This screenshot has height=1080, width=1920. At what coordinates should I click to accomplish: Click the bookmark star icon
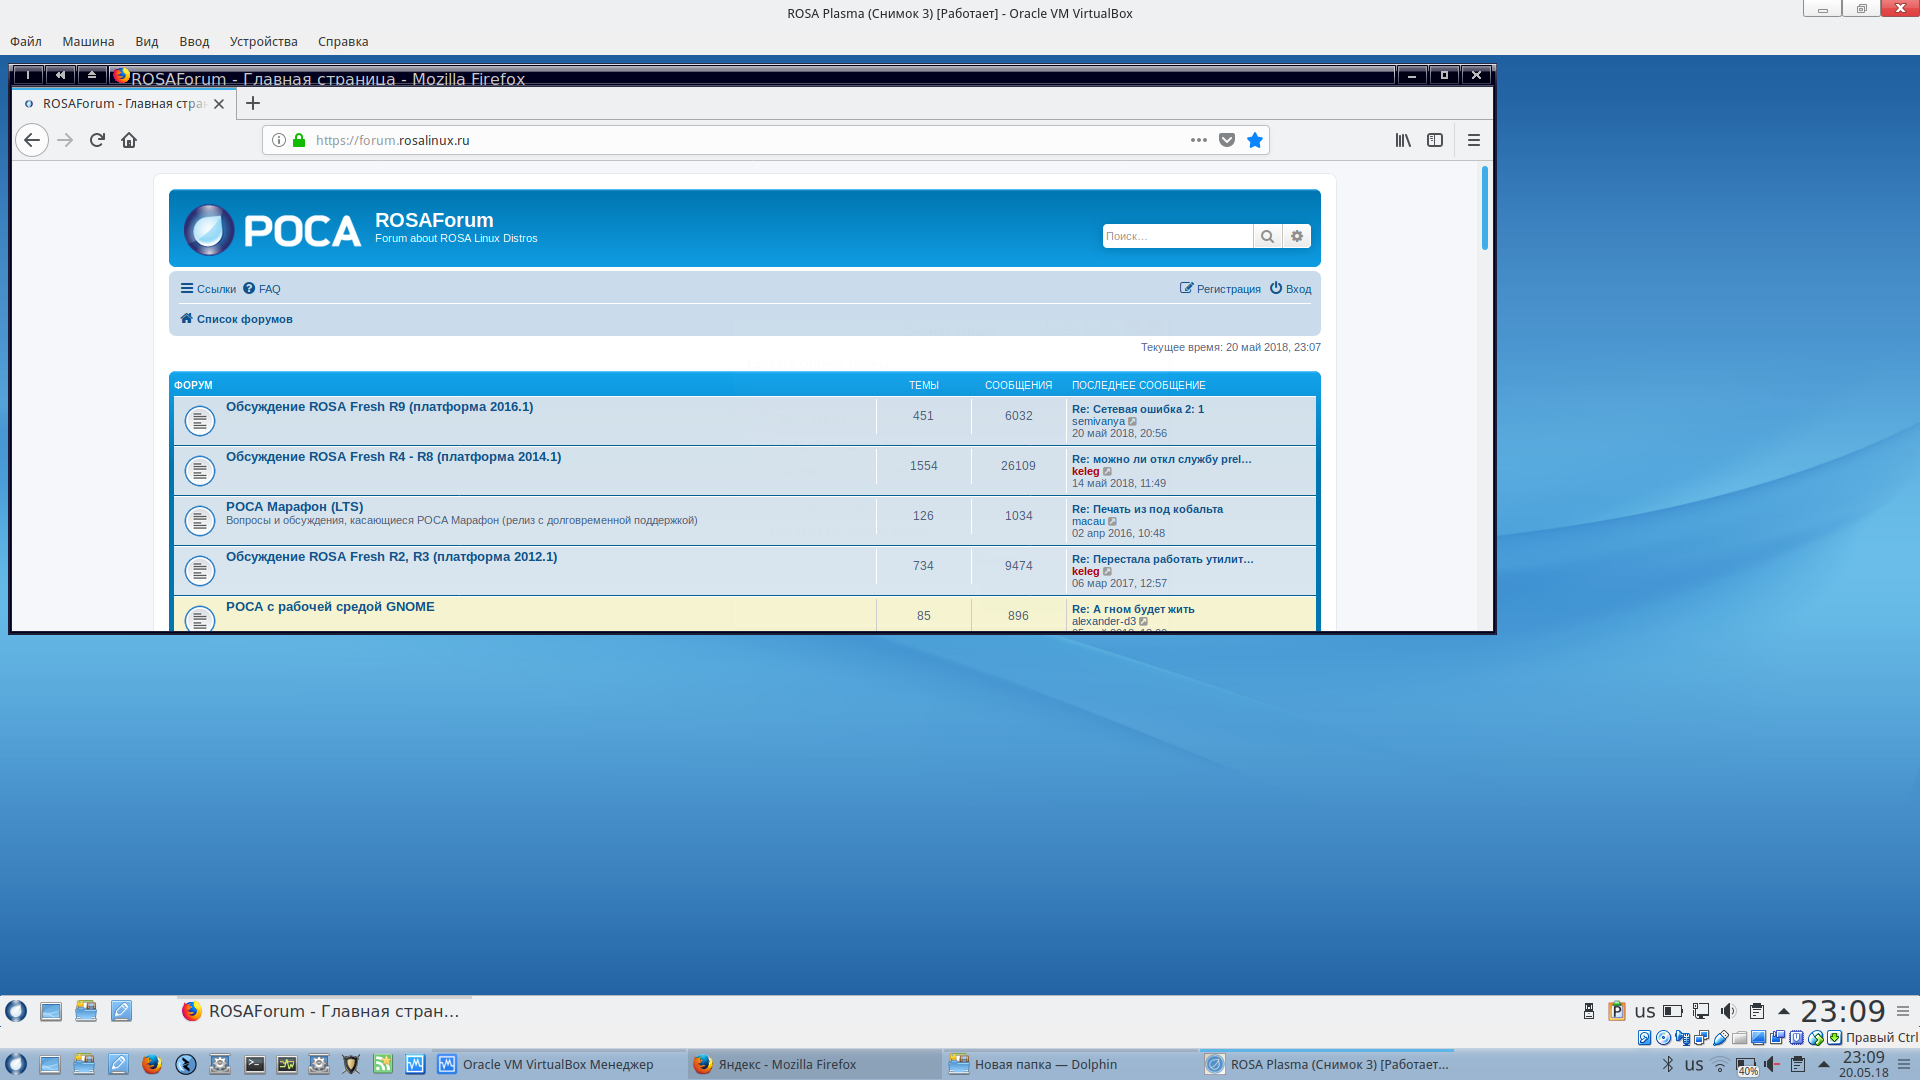click(x=1254, y=140)
